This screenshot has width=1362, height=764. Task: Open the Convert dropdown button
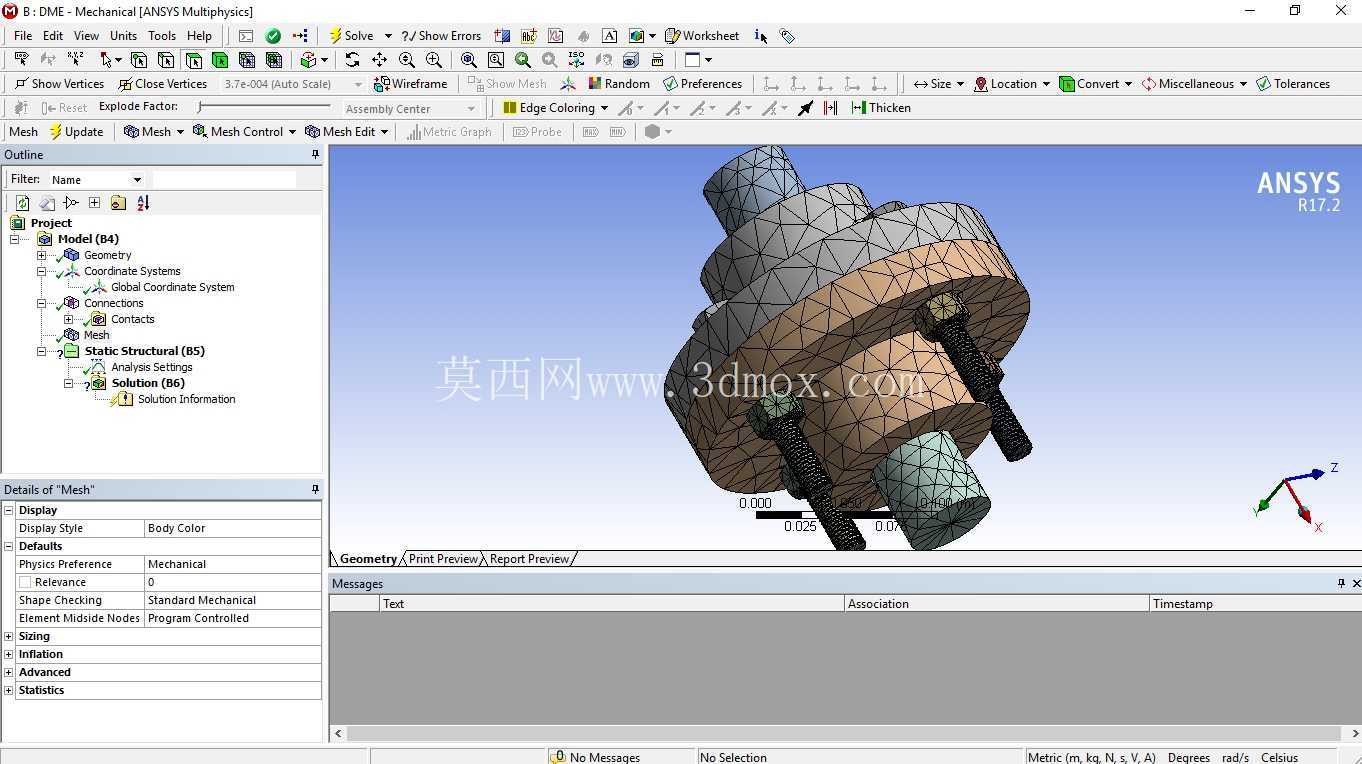point(1095,84)
